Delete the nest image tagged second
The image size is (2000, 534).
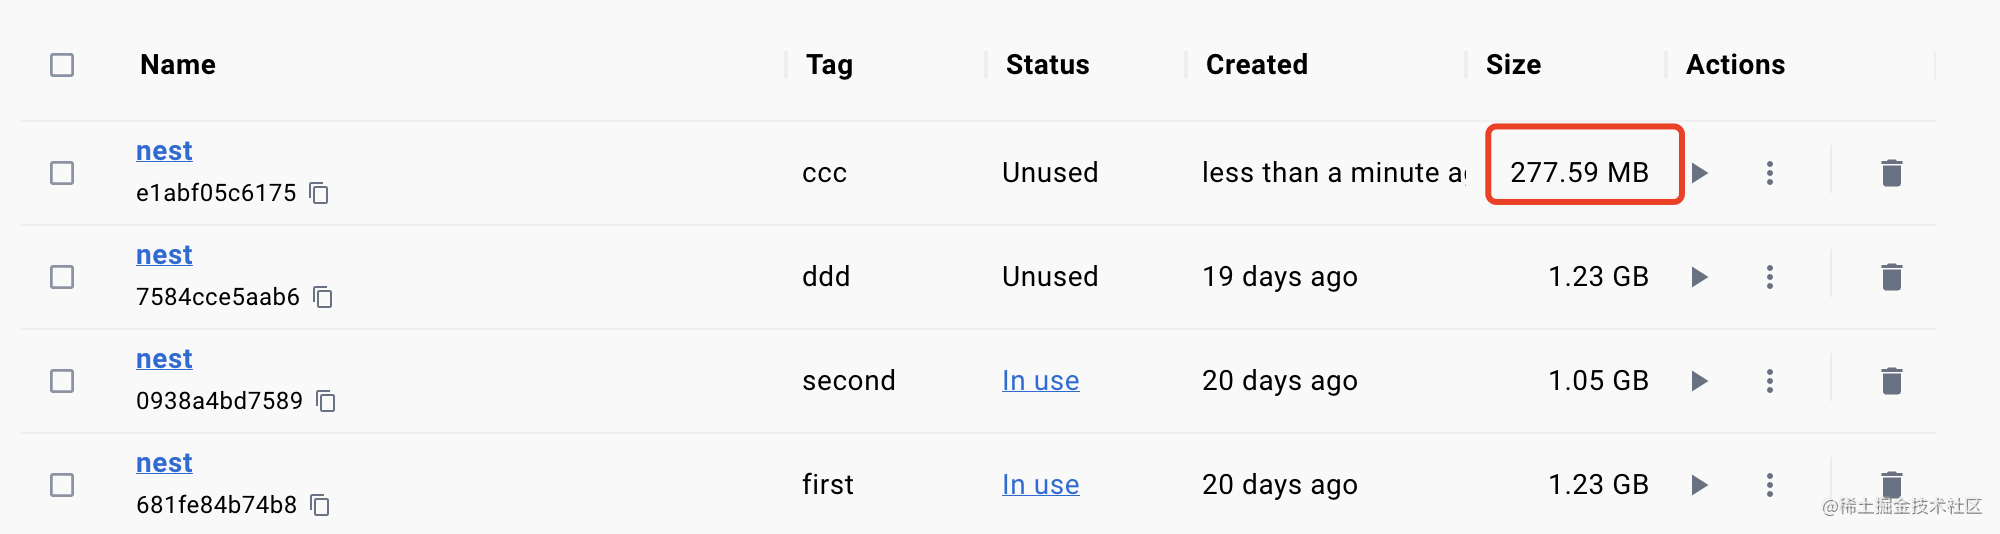point(1891,381)
